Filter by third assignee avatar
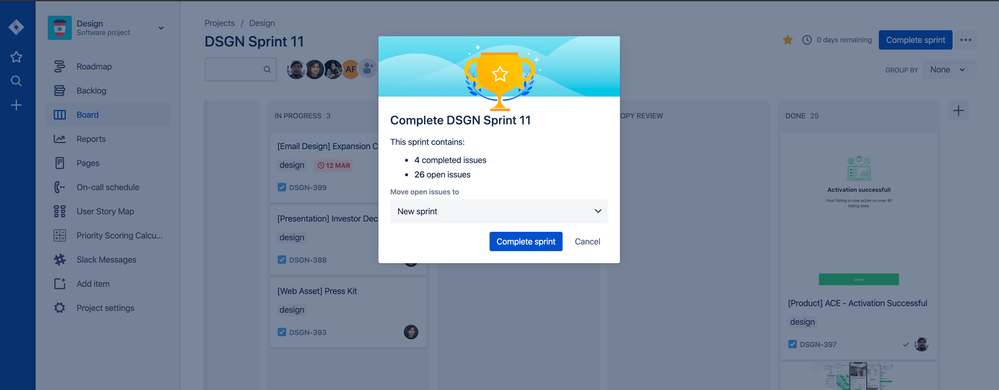Image resolution: width=999 pixels, height=390 pixels. click(x=333, y=69)
